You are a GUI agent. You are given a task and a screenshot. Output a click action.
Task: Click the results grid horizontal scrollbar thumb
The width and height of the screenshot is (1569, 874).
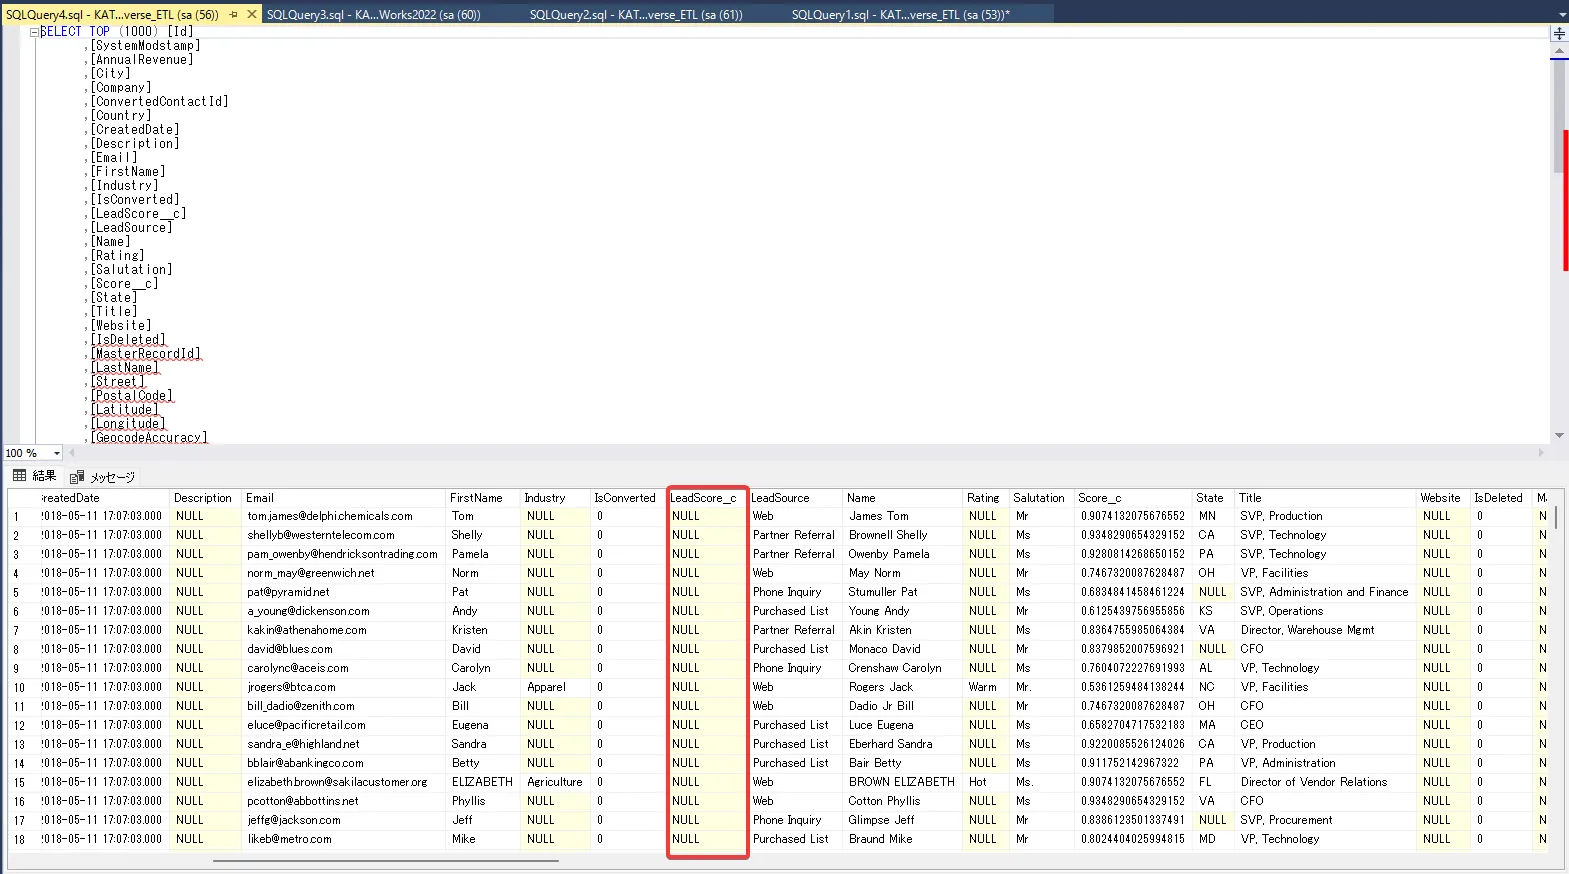tap(386, 860)
